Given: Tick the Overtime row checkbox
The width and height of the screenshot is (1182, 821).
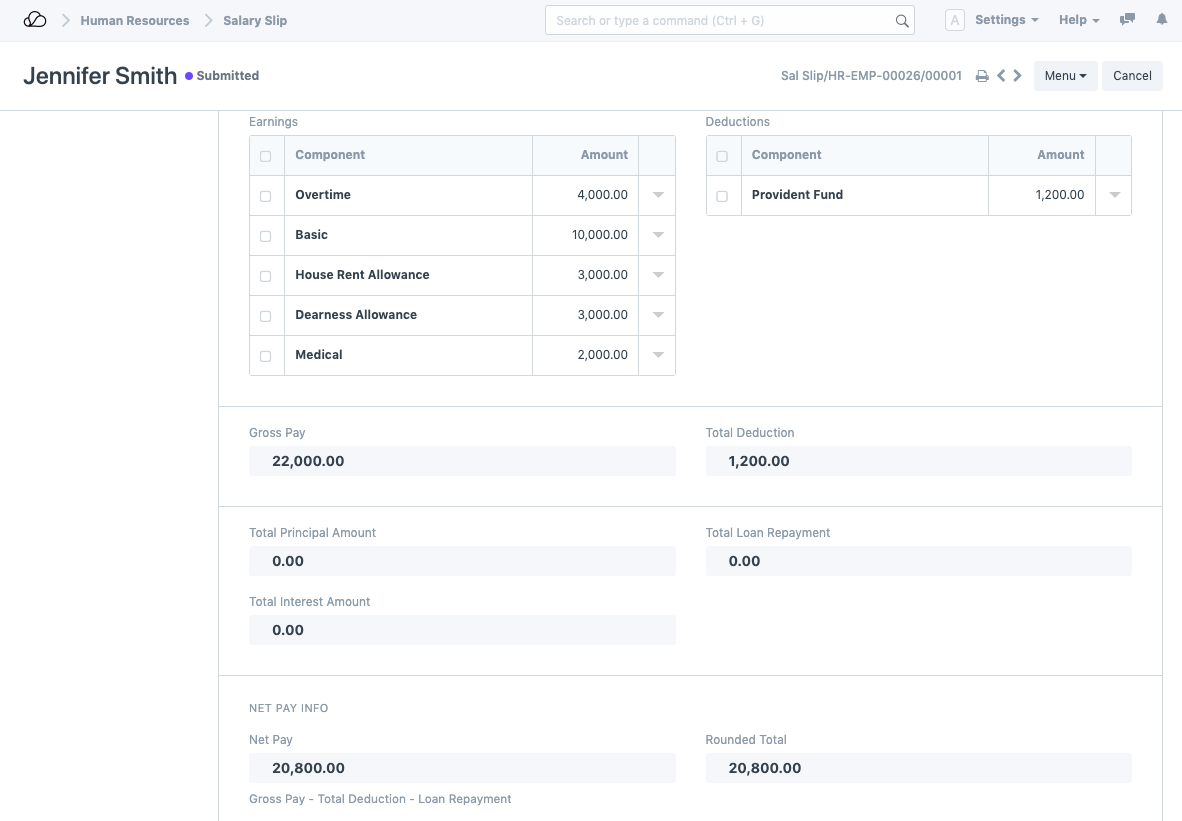Looking at the screenshot, I should pyautogui.click(x=265, y=196).
